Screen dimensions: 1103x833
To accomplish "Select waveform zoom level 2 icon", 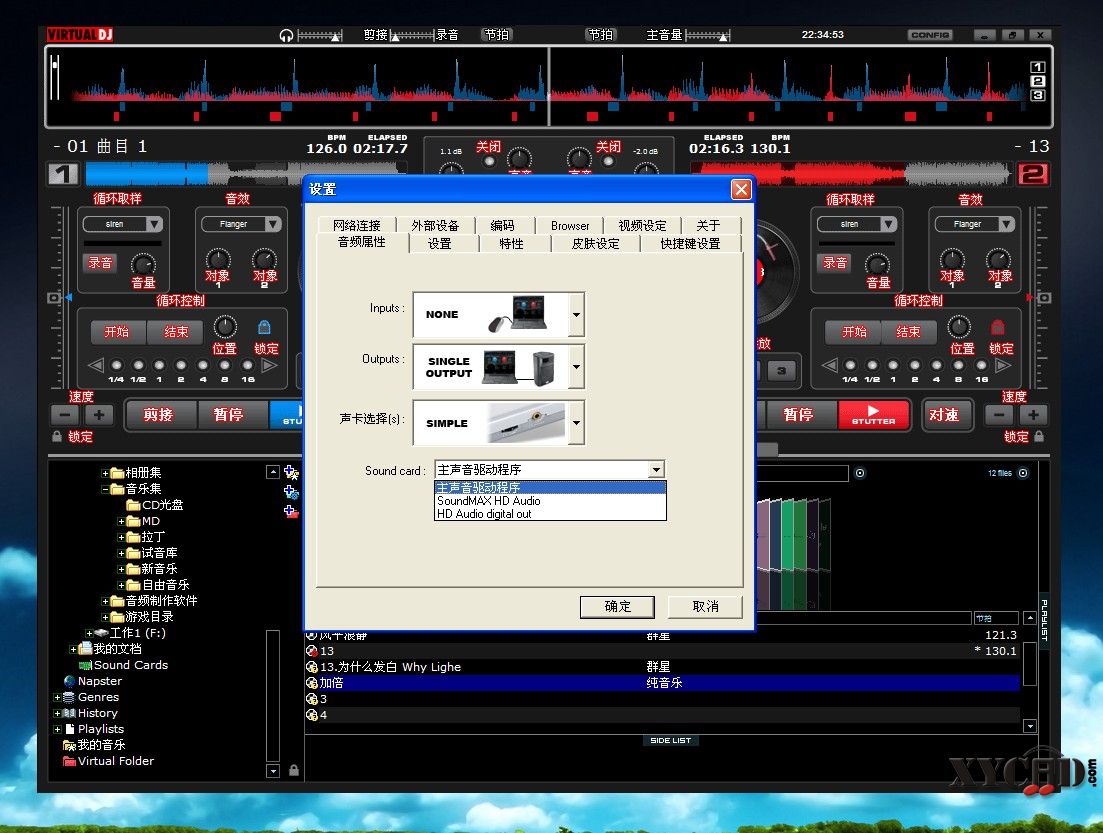I will [1038, 81].
